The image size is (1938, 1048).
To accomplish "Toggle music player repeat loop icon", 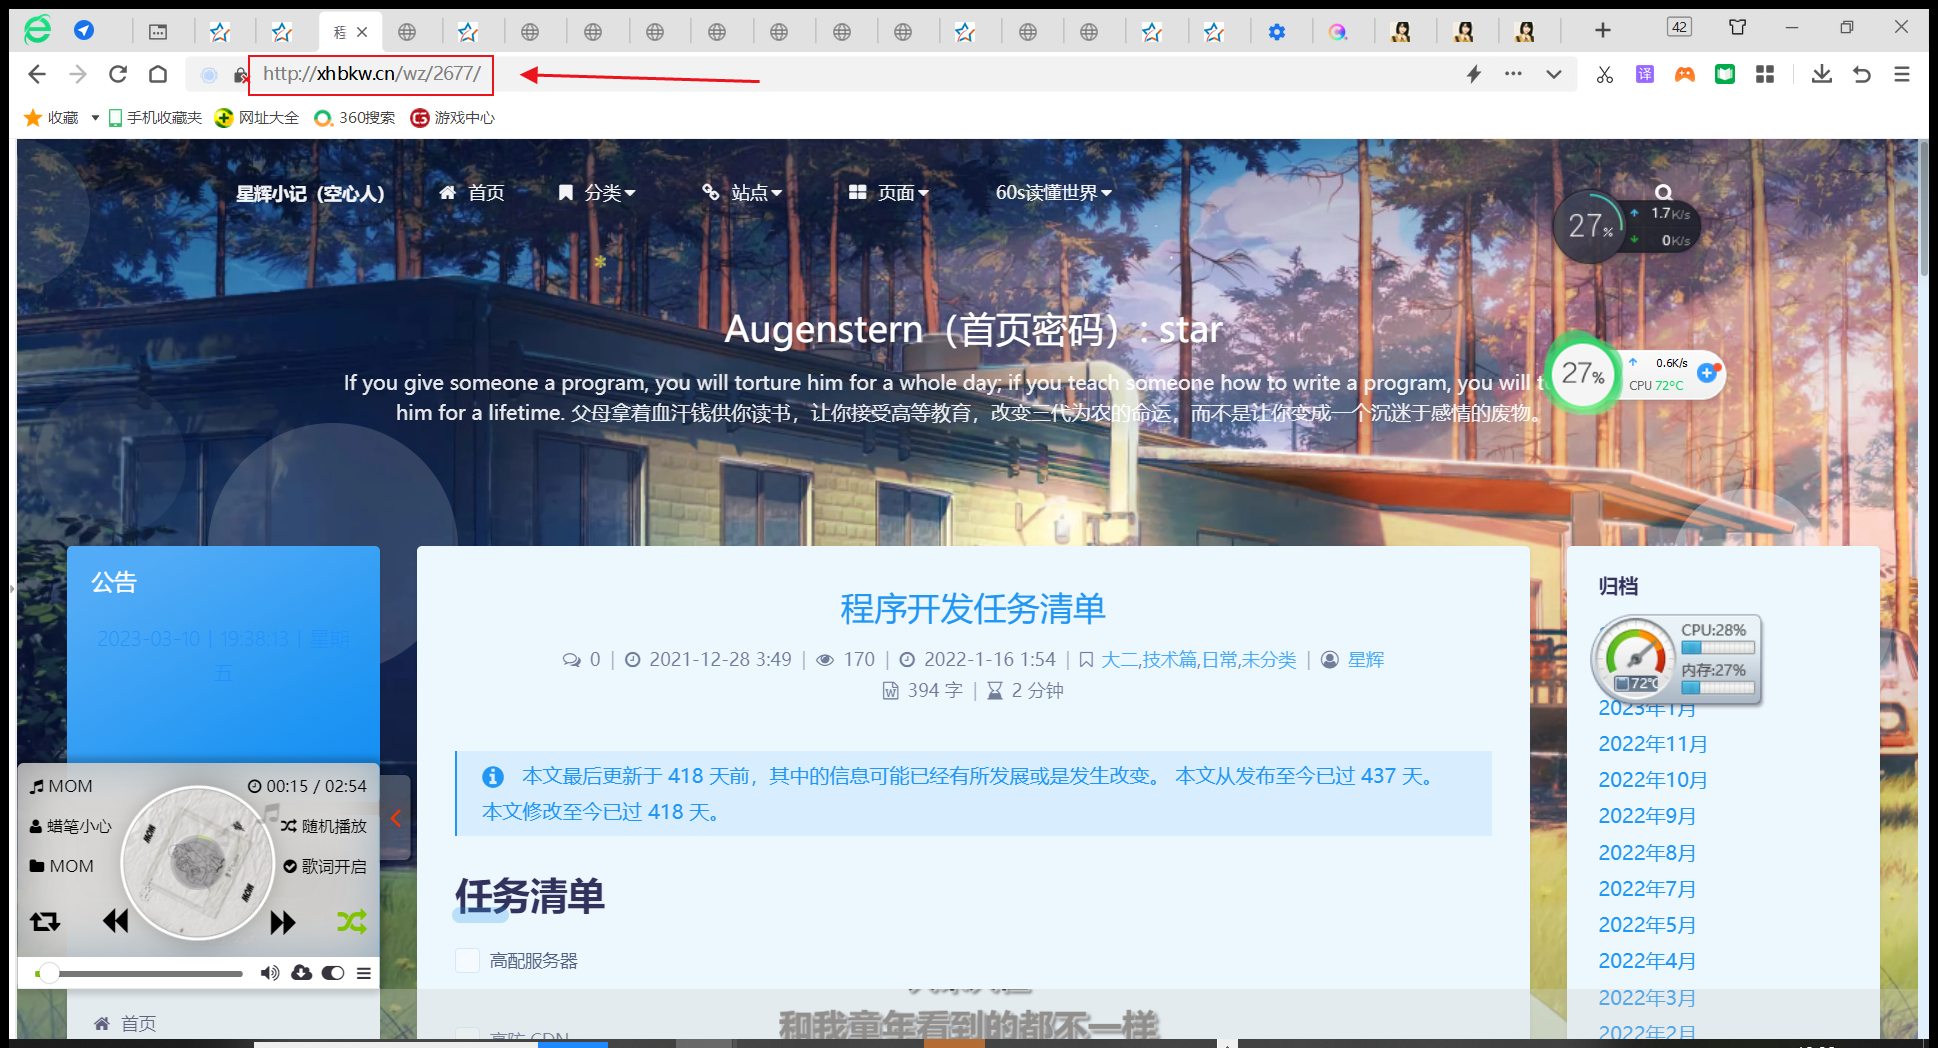I will point(45,922).
